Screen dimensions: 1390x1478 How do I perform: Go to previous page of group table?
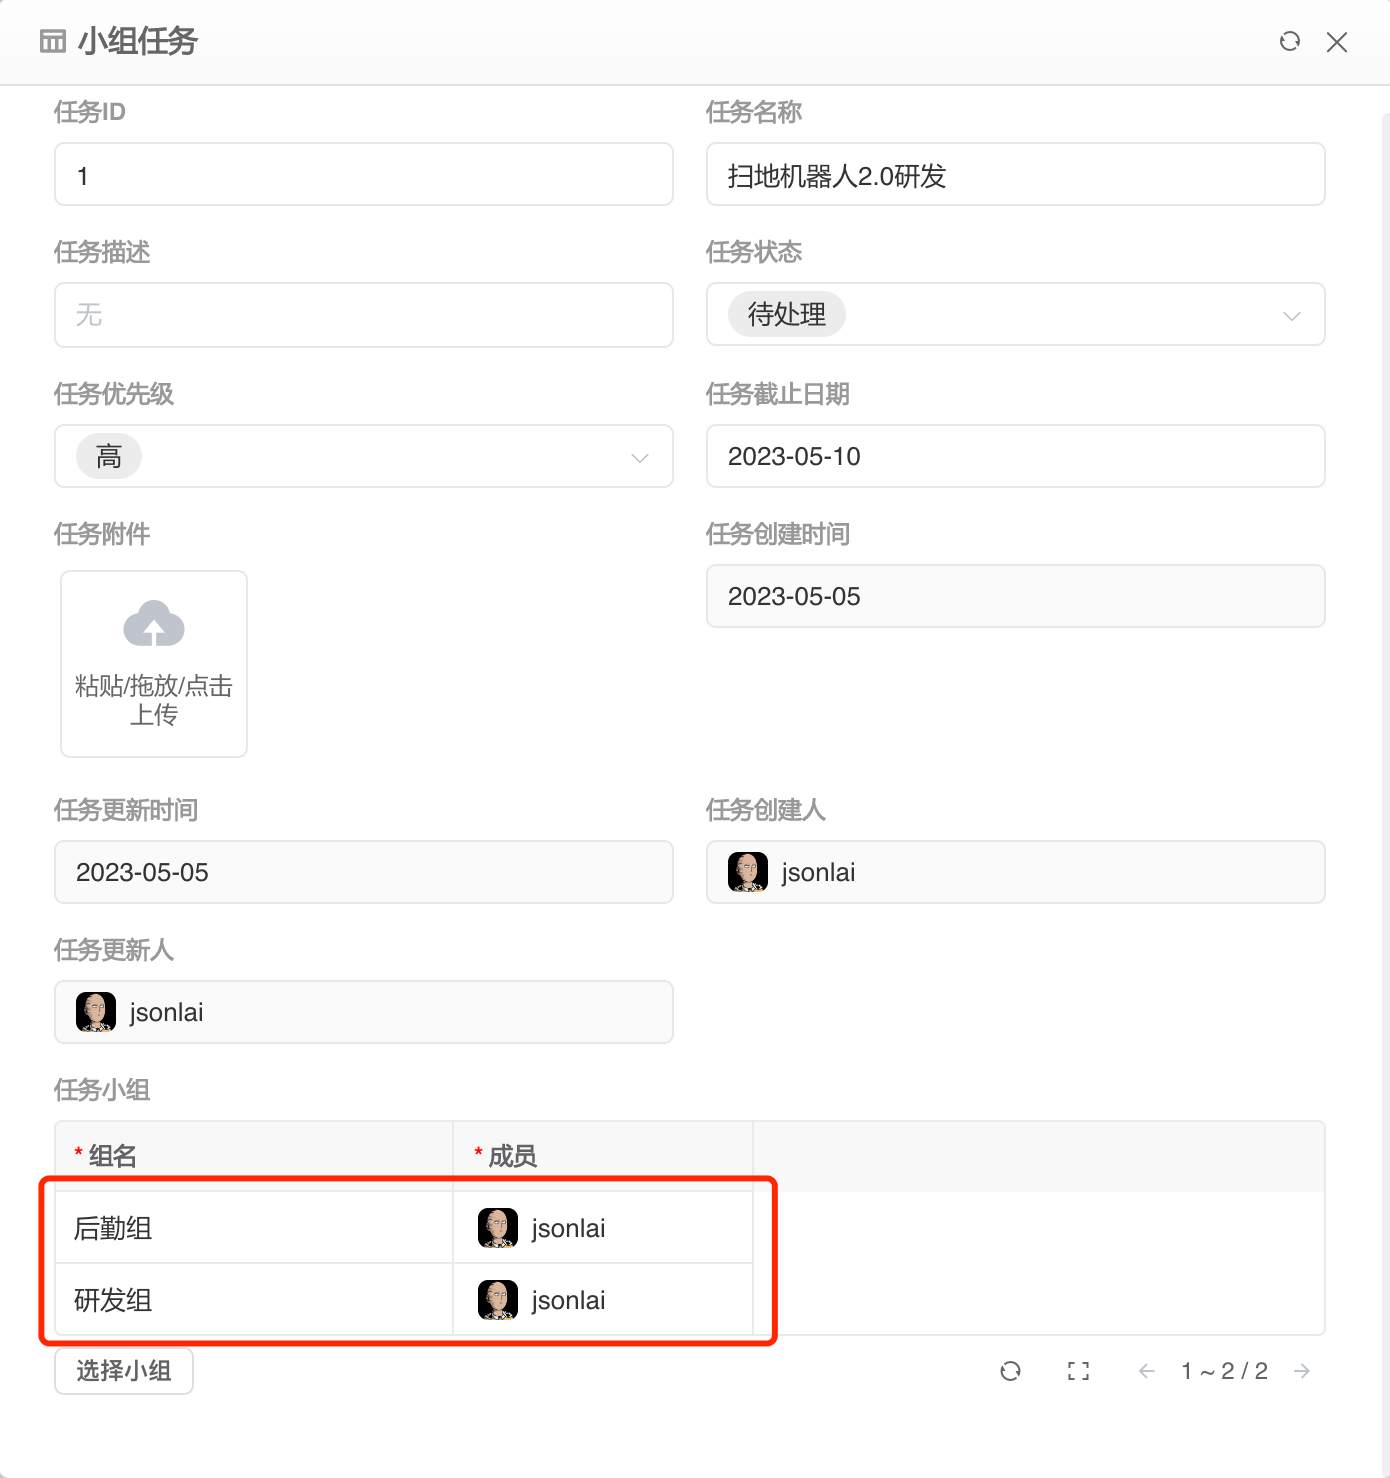coord(1147,1371)
